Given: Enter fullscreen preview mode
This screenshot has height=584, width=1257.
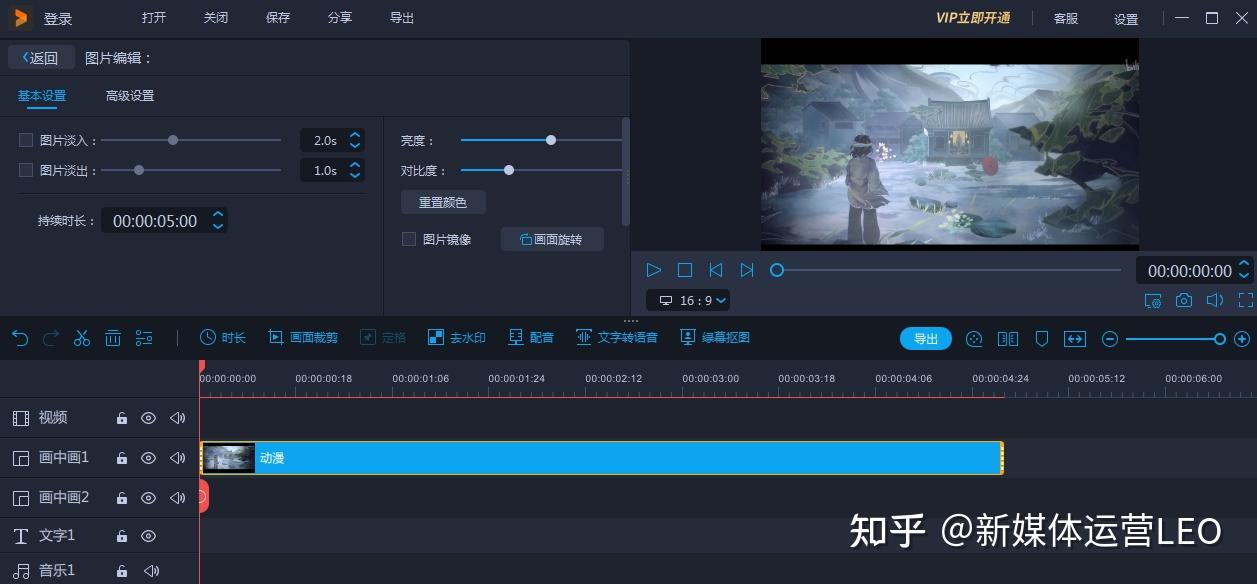Looking at the screenshot, I should (x=1246, y=300).
